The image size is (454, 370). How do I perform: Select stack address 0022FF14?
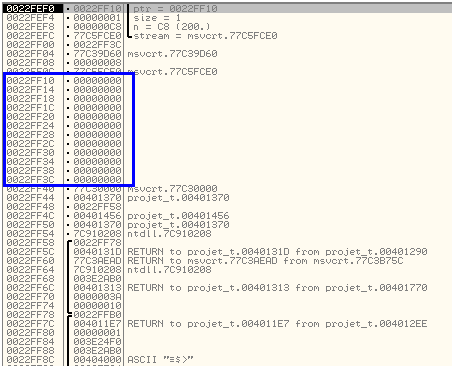pos(30,89)
